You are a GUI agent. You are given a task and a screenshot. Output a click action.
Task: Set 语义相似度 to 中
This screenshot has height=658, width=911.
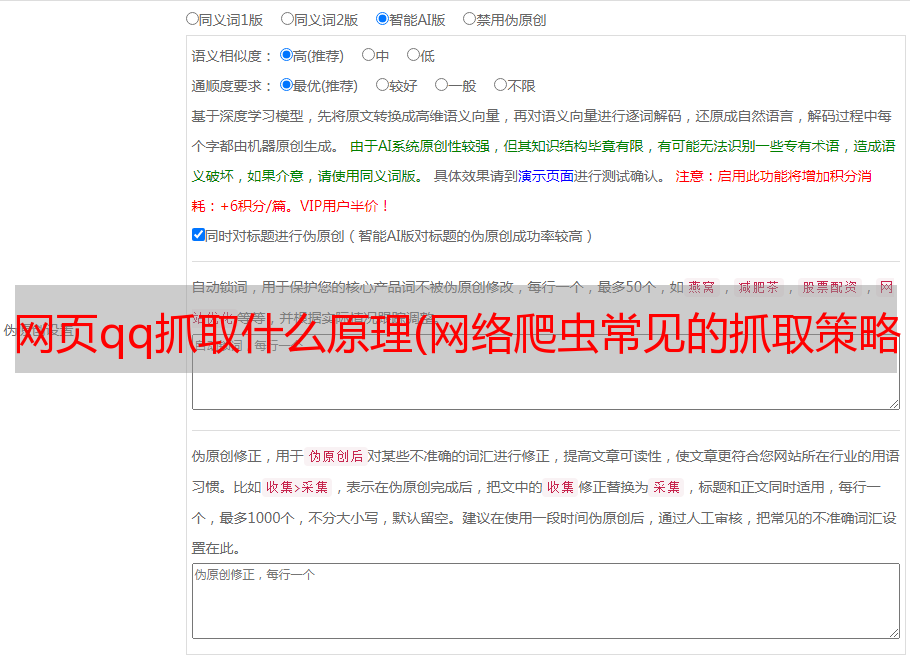[368, 55]
